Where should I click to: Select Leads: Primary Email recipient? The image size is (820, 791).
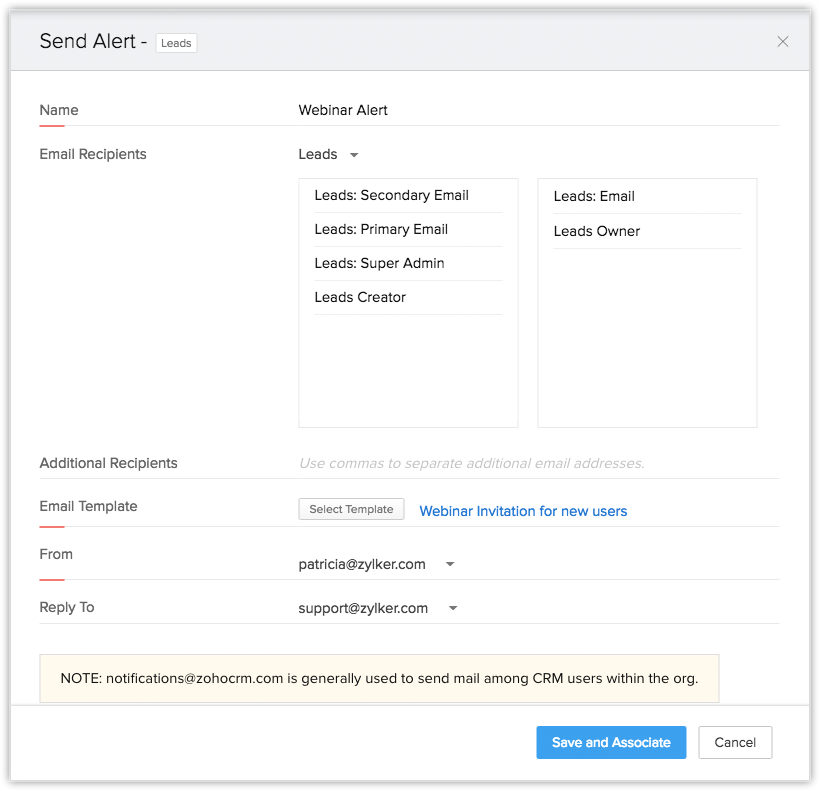point(381,230)
